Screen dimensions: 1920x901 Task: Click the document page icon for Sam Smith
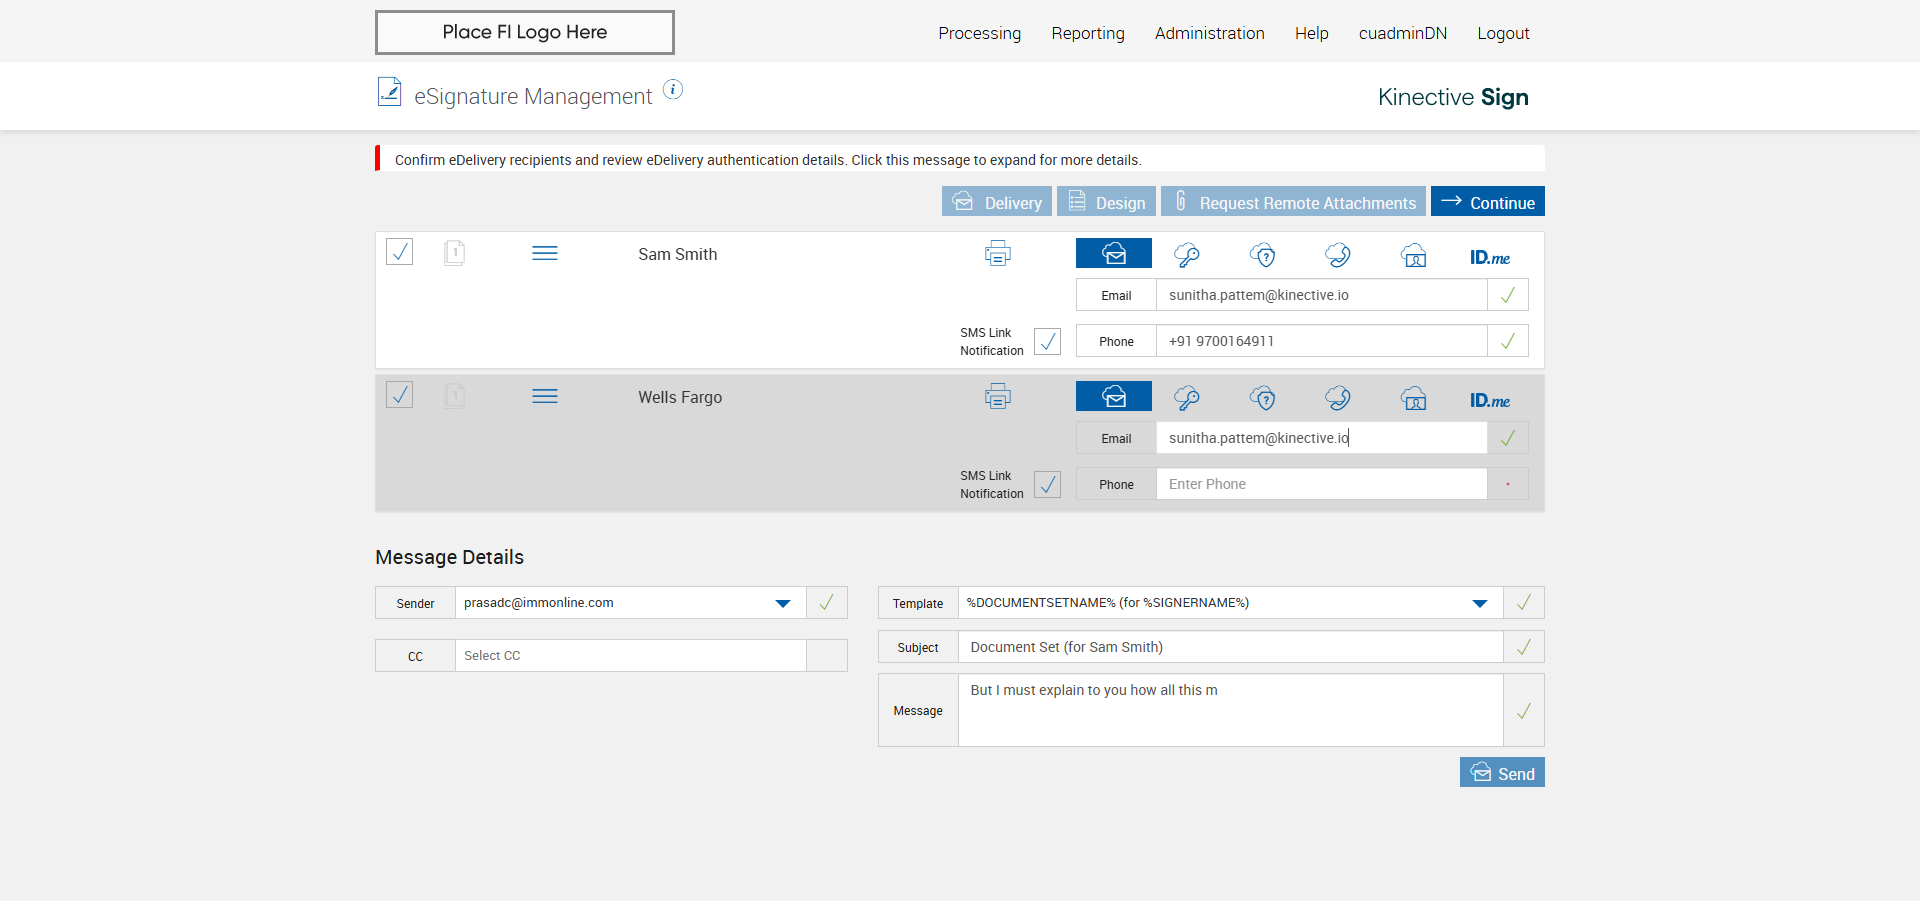coord(454,253)
